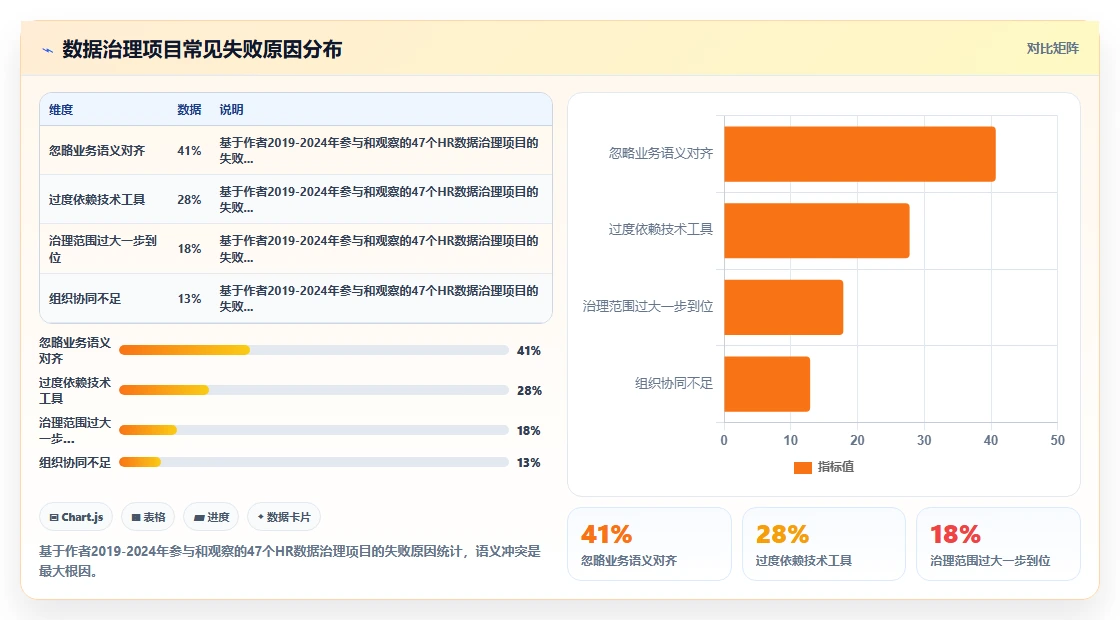Click the 41% cell in the table

point(189,151)
